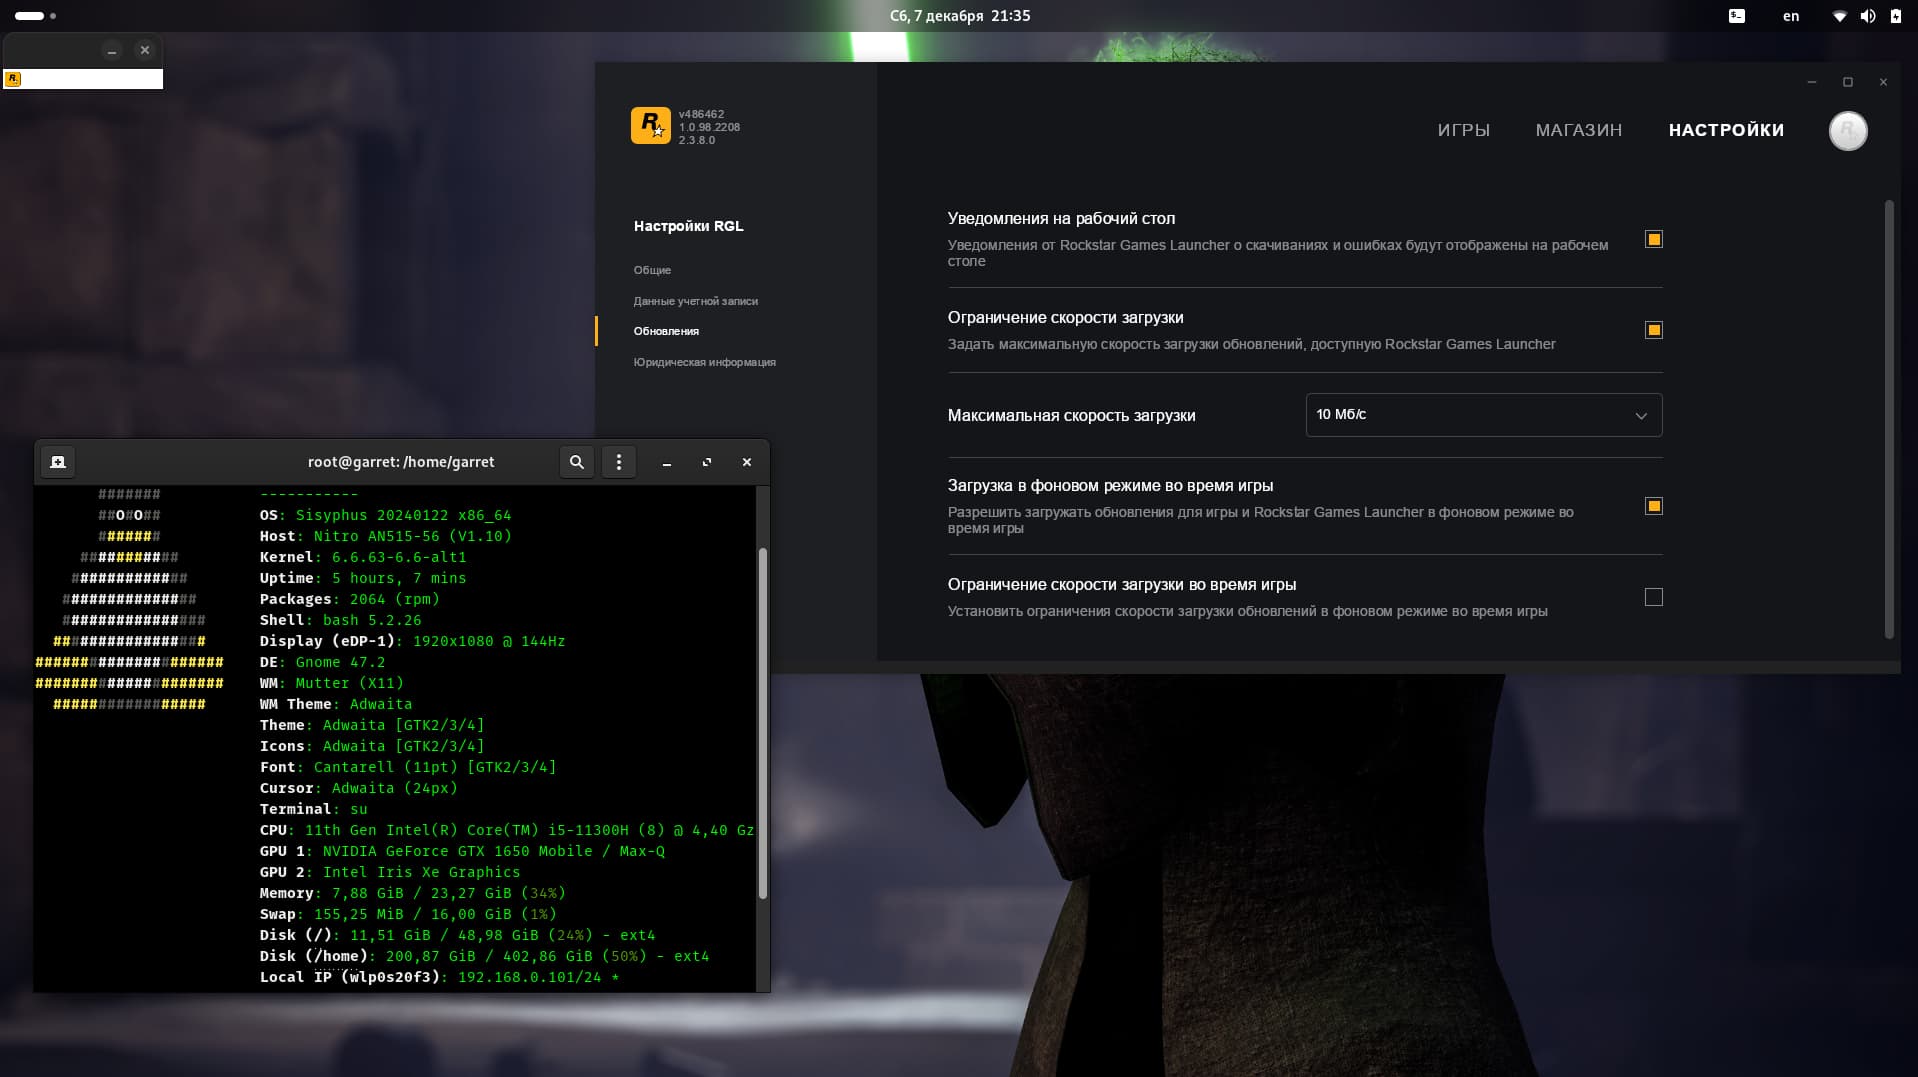Disable the download speed limit checkbox
This screenshot has height=1077, width=1918.
pyautogui.click(x=1653, y=330)
